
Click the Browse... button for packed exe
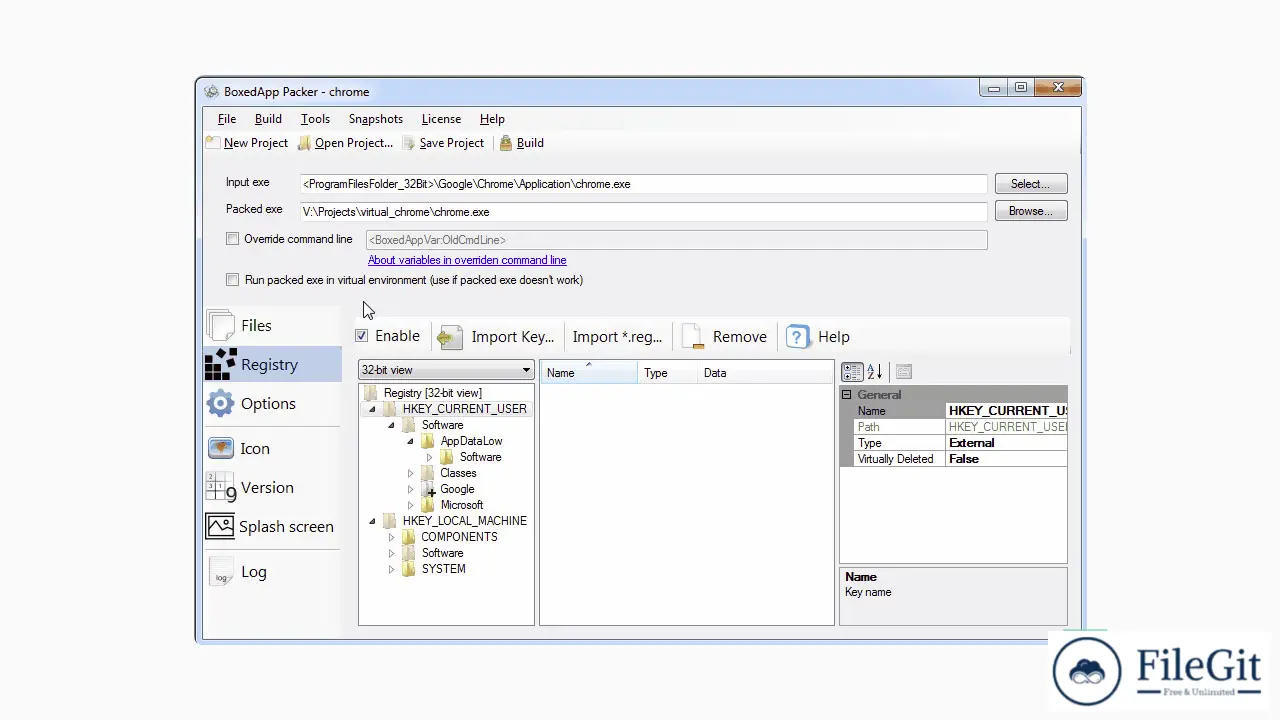(1031, 211)
